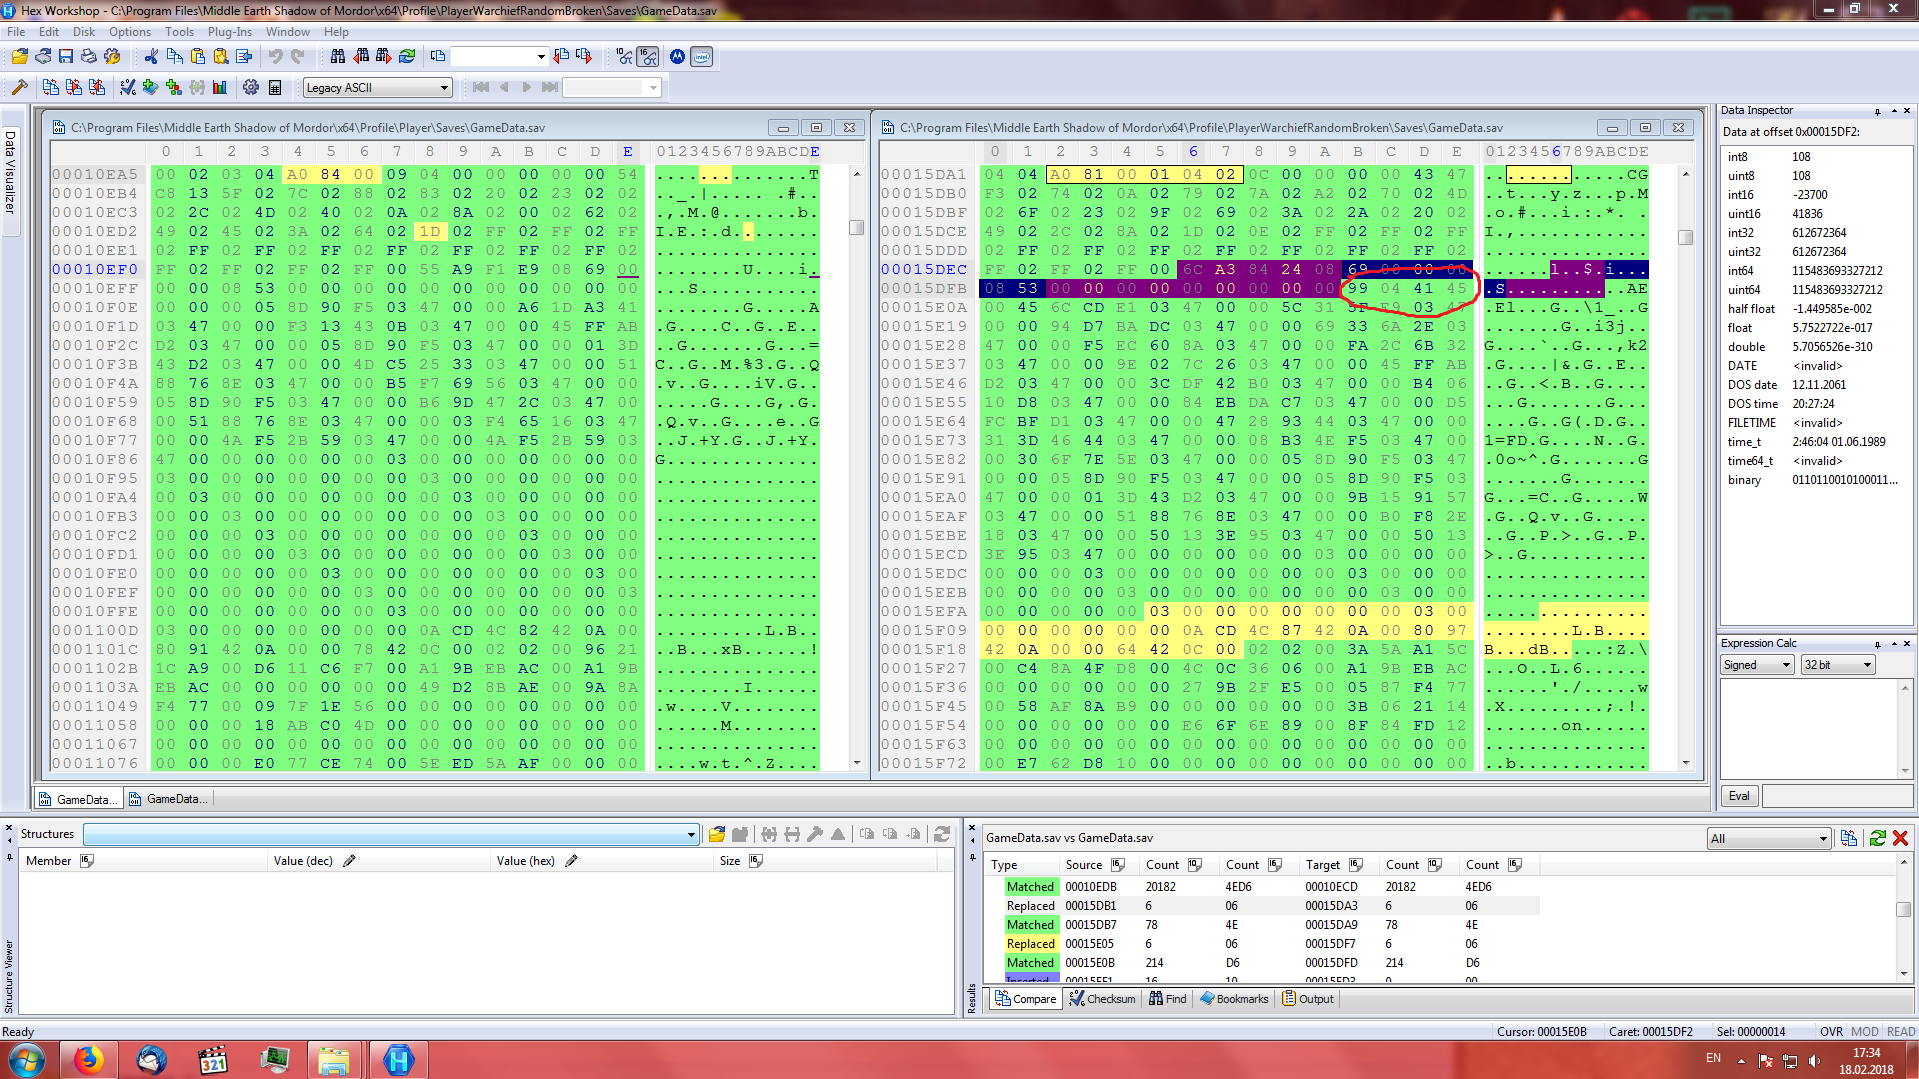Click the Data Visualizer side tab
Viewport: 1919px width, 1079px height.
point(11,170)
